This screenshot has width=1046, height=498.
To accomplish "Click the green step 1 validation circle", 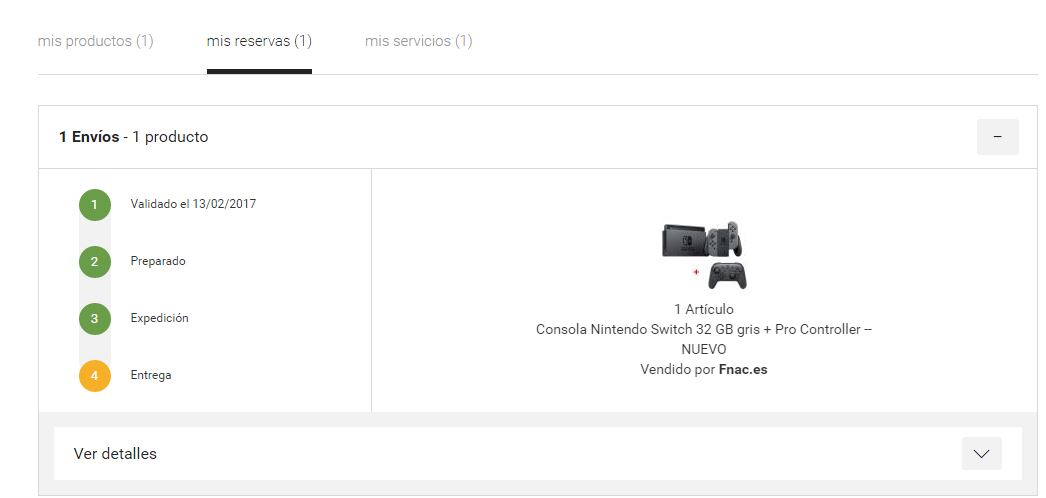I will (95, 205).
